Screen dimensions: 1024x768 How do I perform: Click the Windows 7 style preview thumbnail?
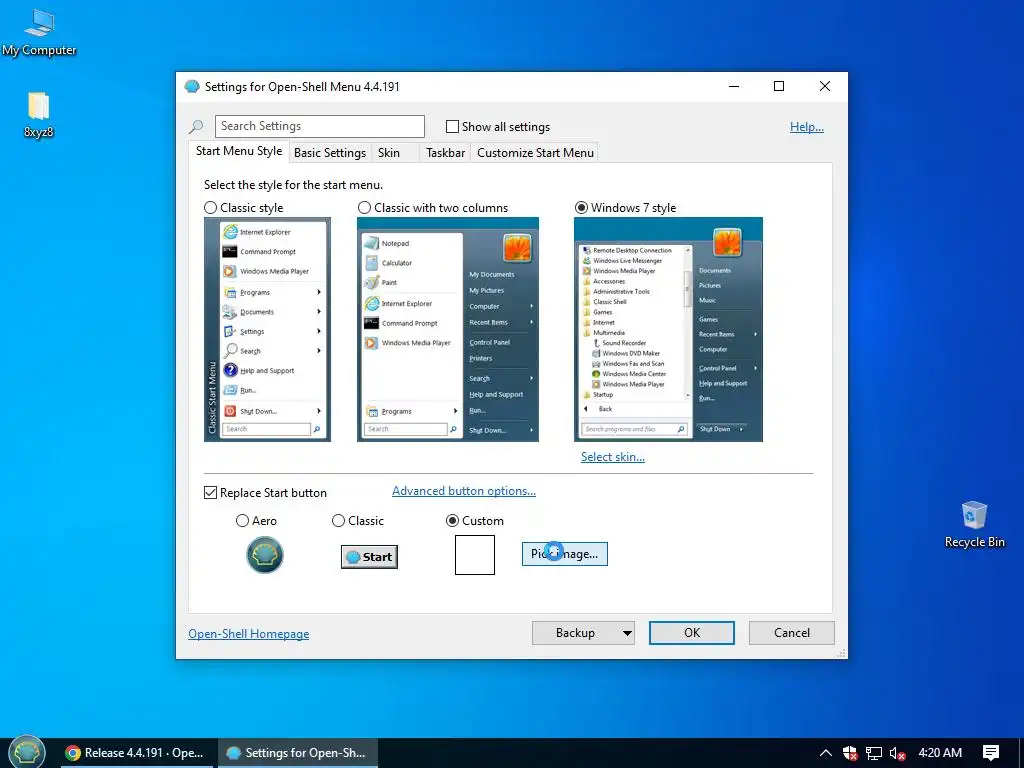coord(668,329)
